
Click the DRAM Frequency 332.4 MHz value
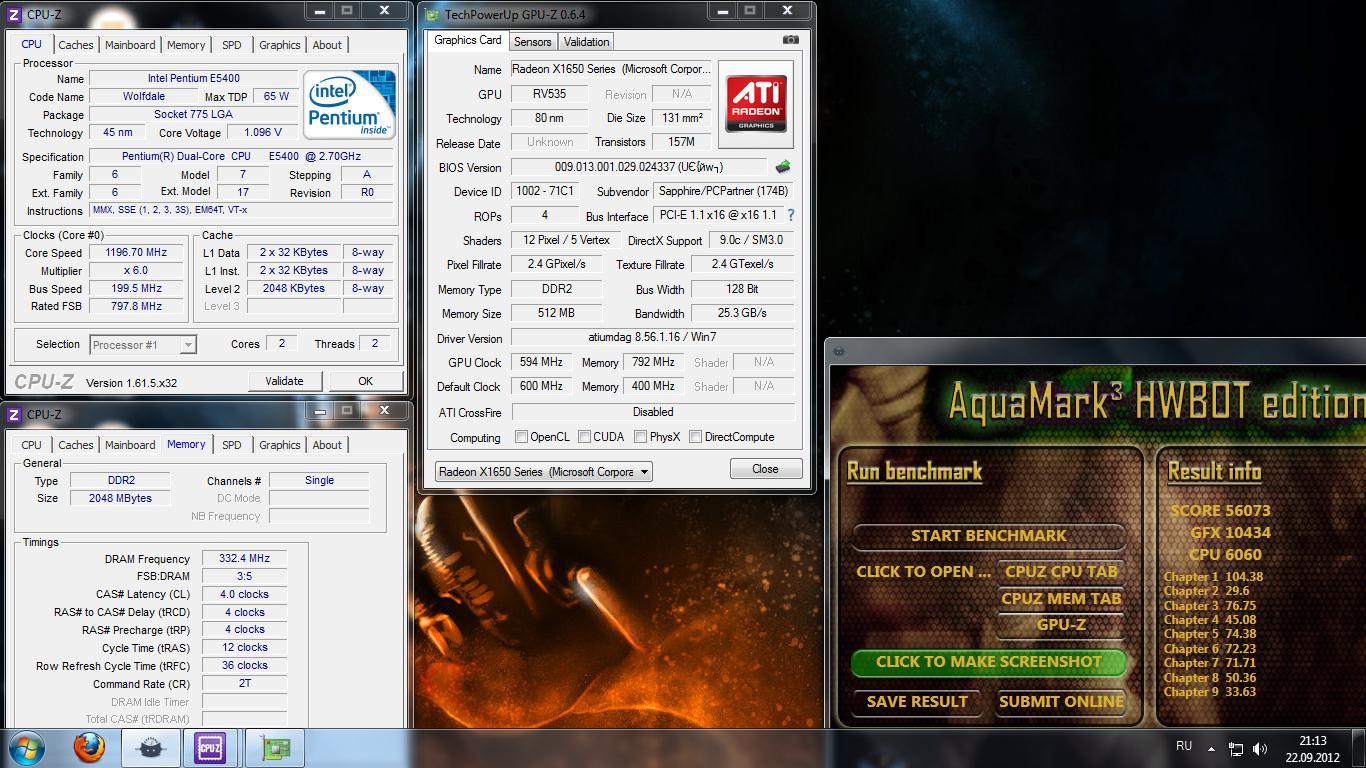tap(244, 559)
